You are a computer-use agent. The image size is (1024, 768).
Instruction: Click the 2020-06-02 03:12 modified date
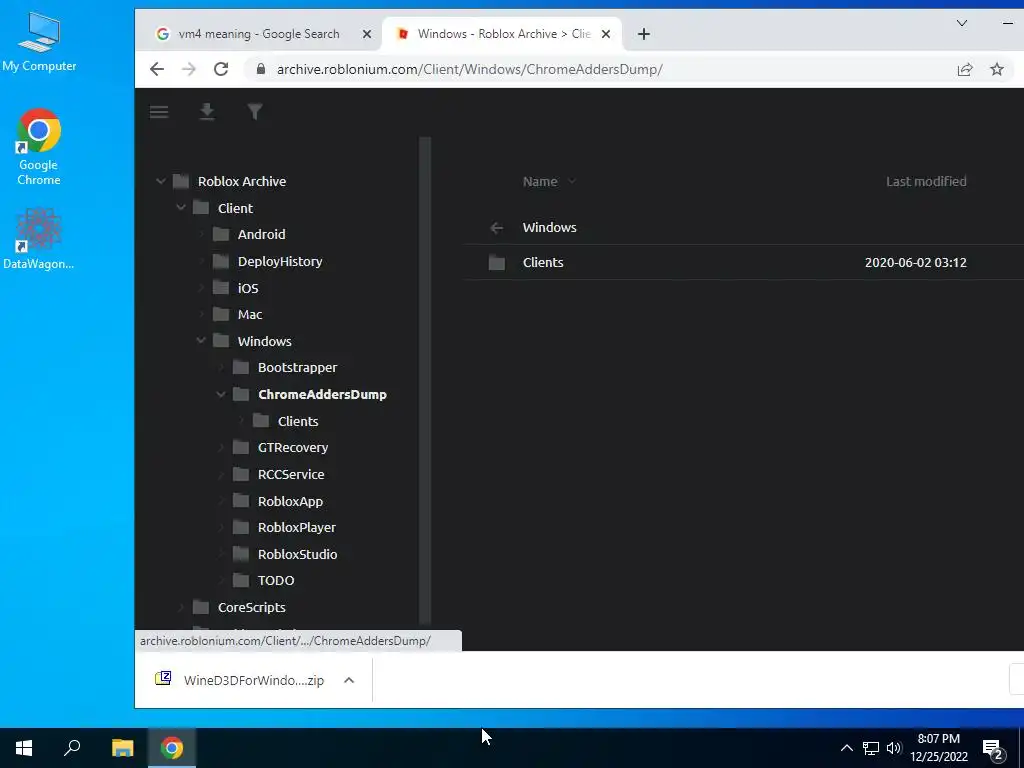click(x=916, y=263)
